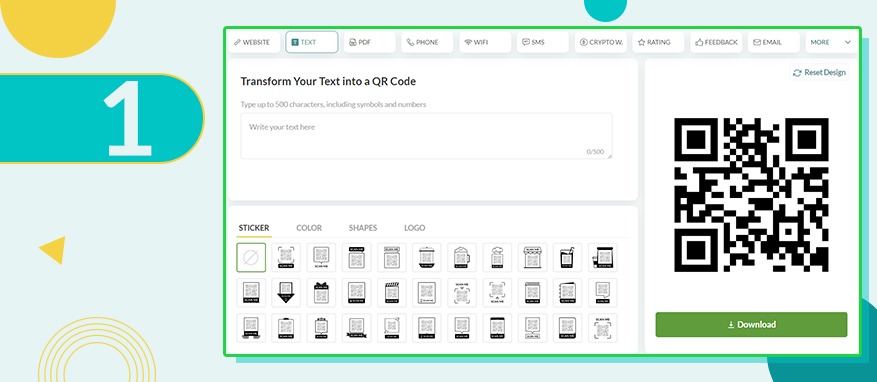Choose the gift bow sticker frame
The height and width of the screenshot is (382, 877).
coord(322,293)
